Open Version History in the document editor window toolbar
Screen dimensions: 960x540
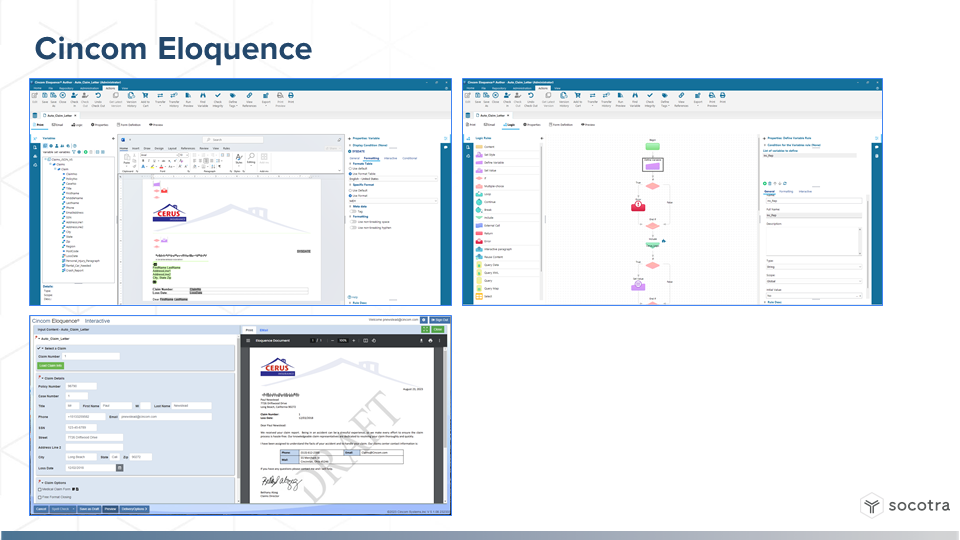132,99
